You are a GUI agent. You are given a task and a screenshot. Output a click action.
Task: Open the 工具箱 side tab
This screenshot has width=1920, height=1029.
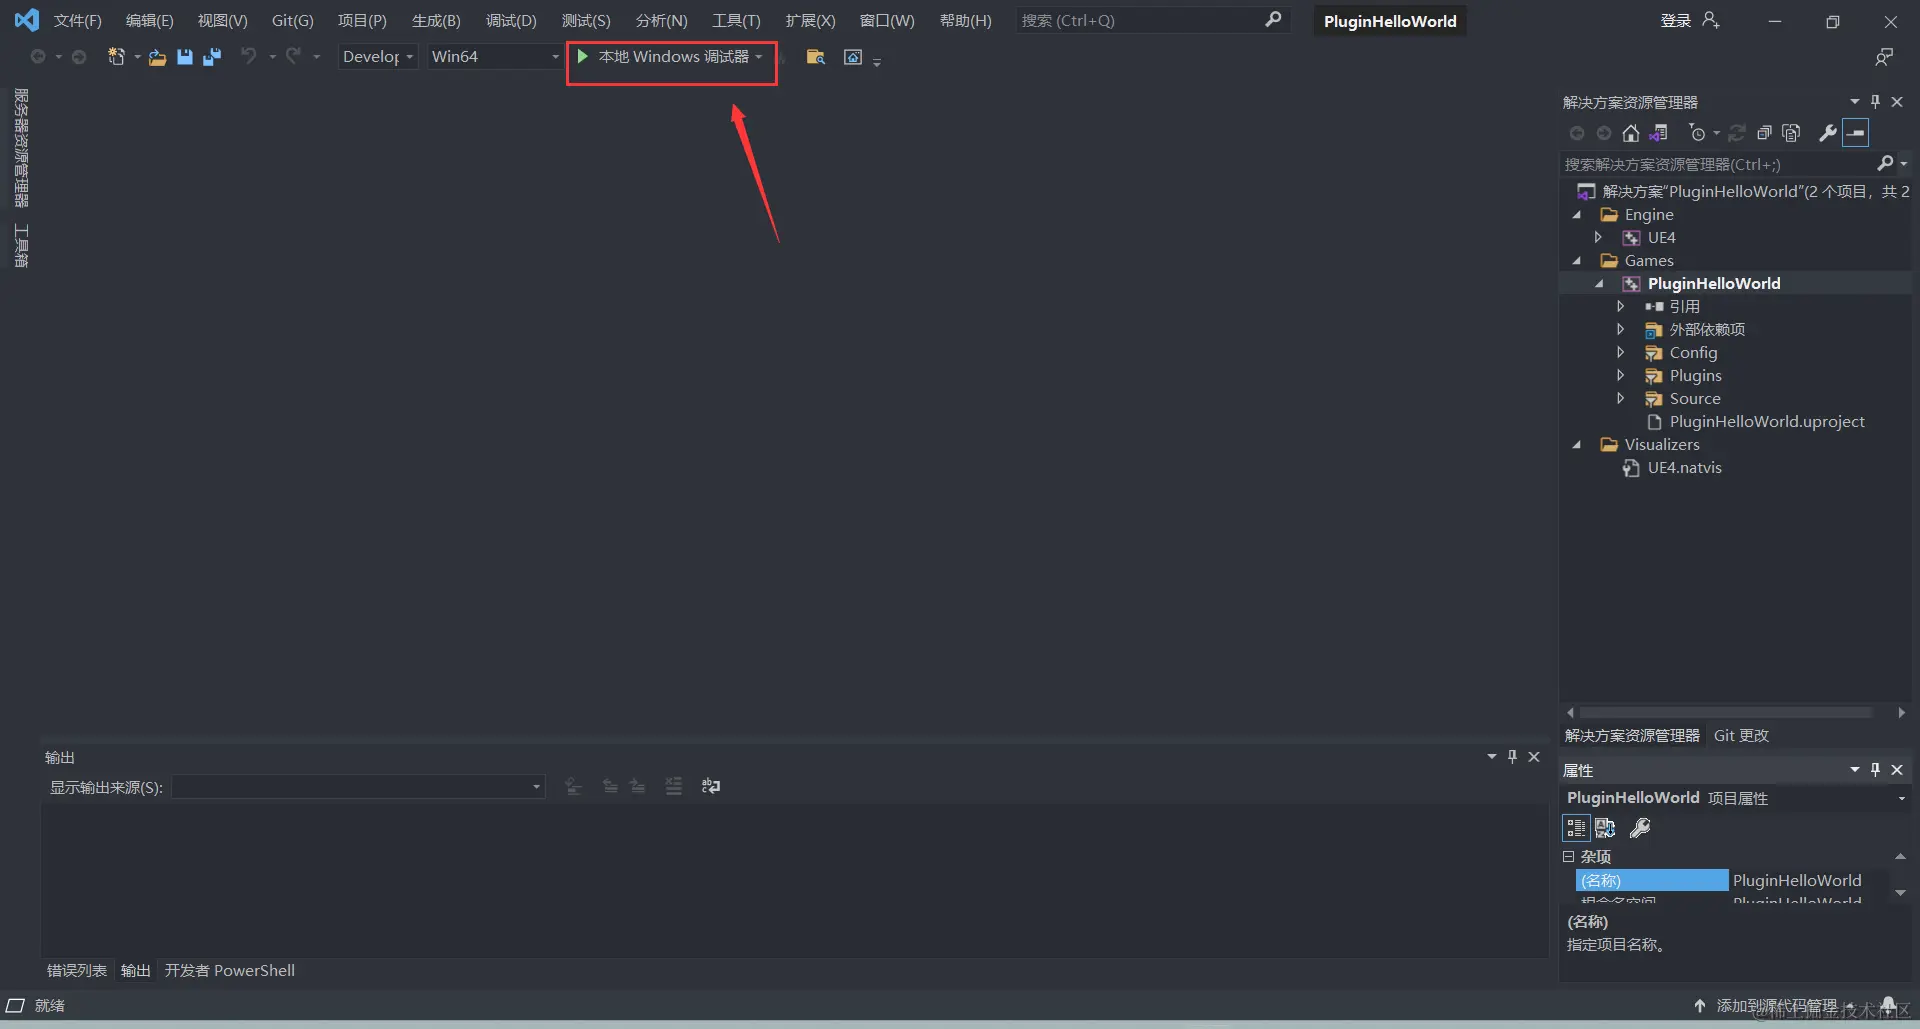(x=21, y=246)
